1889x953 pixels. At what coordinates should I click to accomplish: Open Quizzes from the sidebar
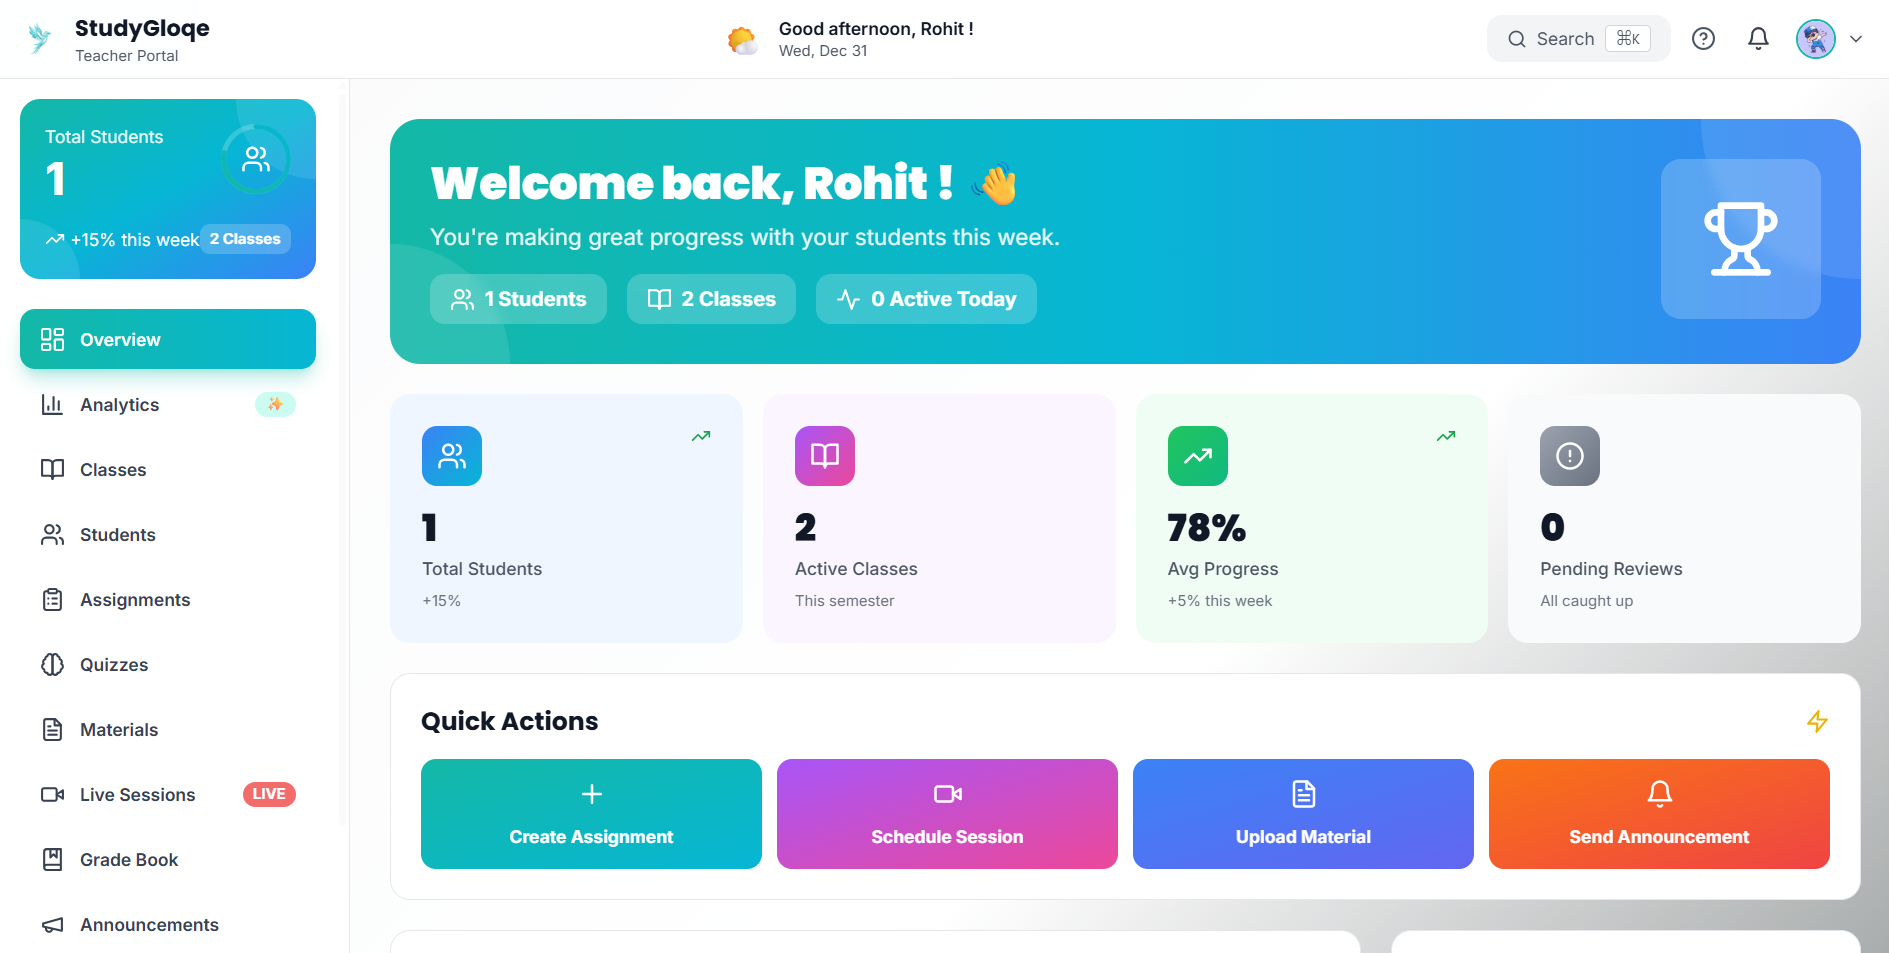click(x=168, y=664)
